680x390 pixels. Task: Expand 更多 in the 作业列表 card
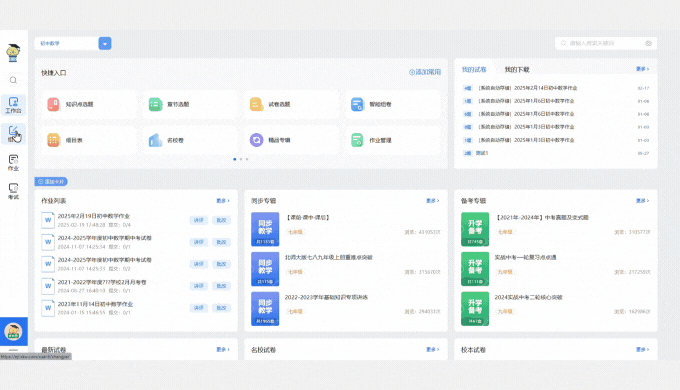tap(223, 201)
